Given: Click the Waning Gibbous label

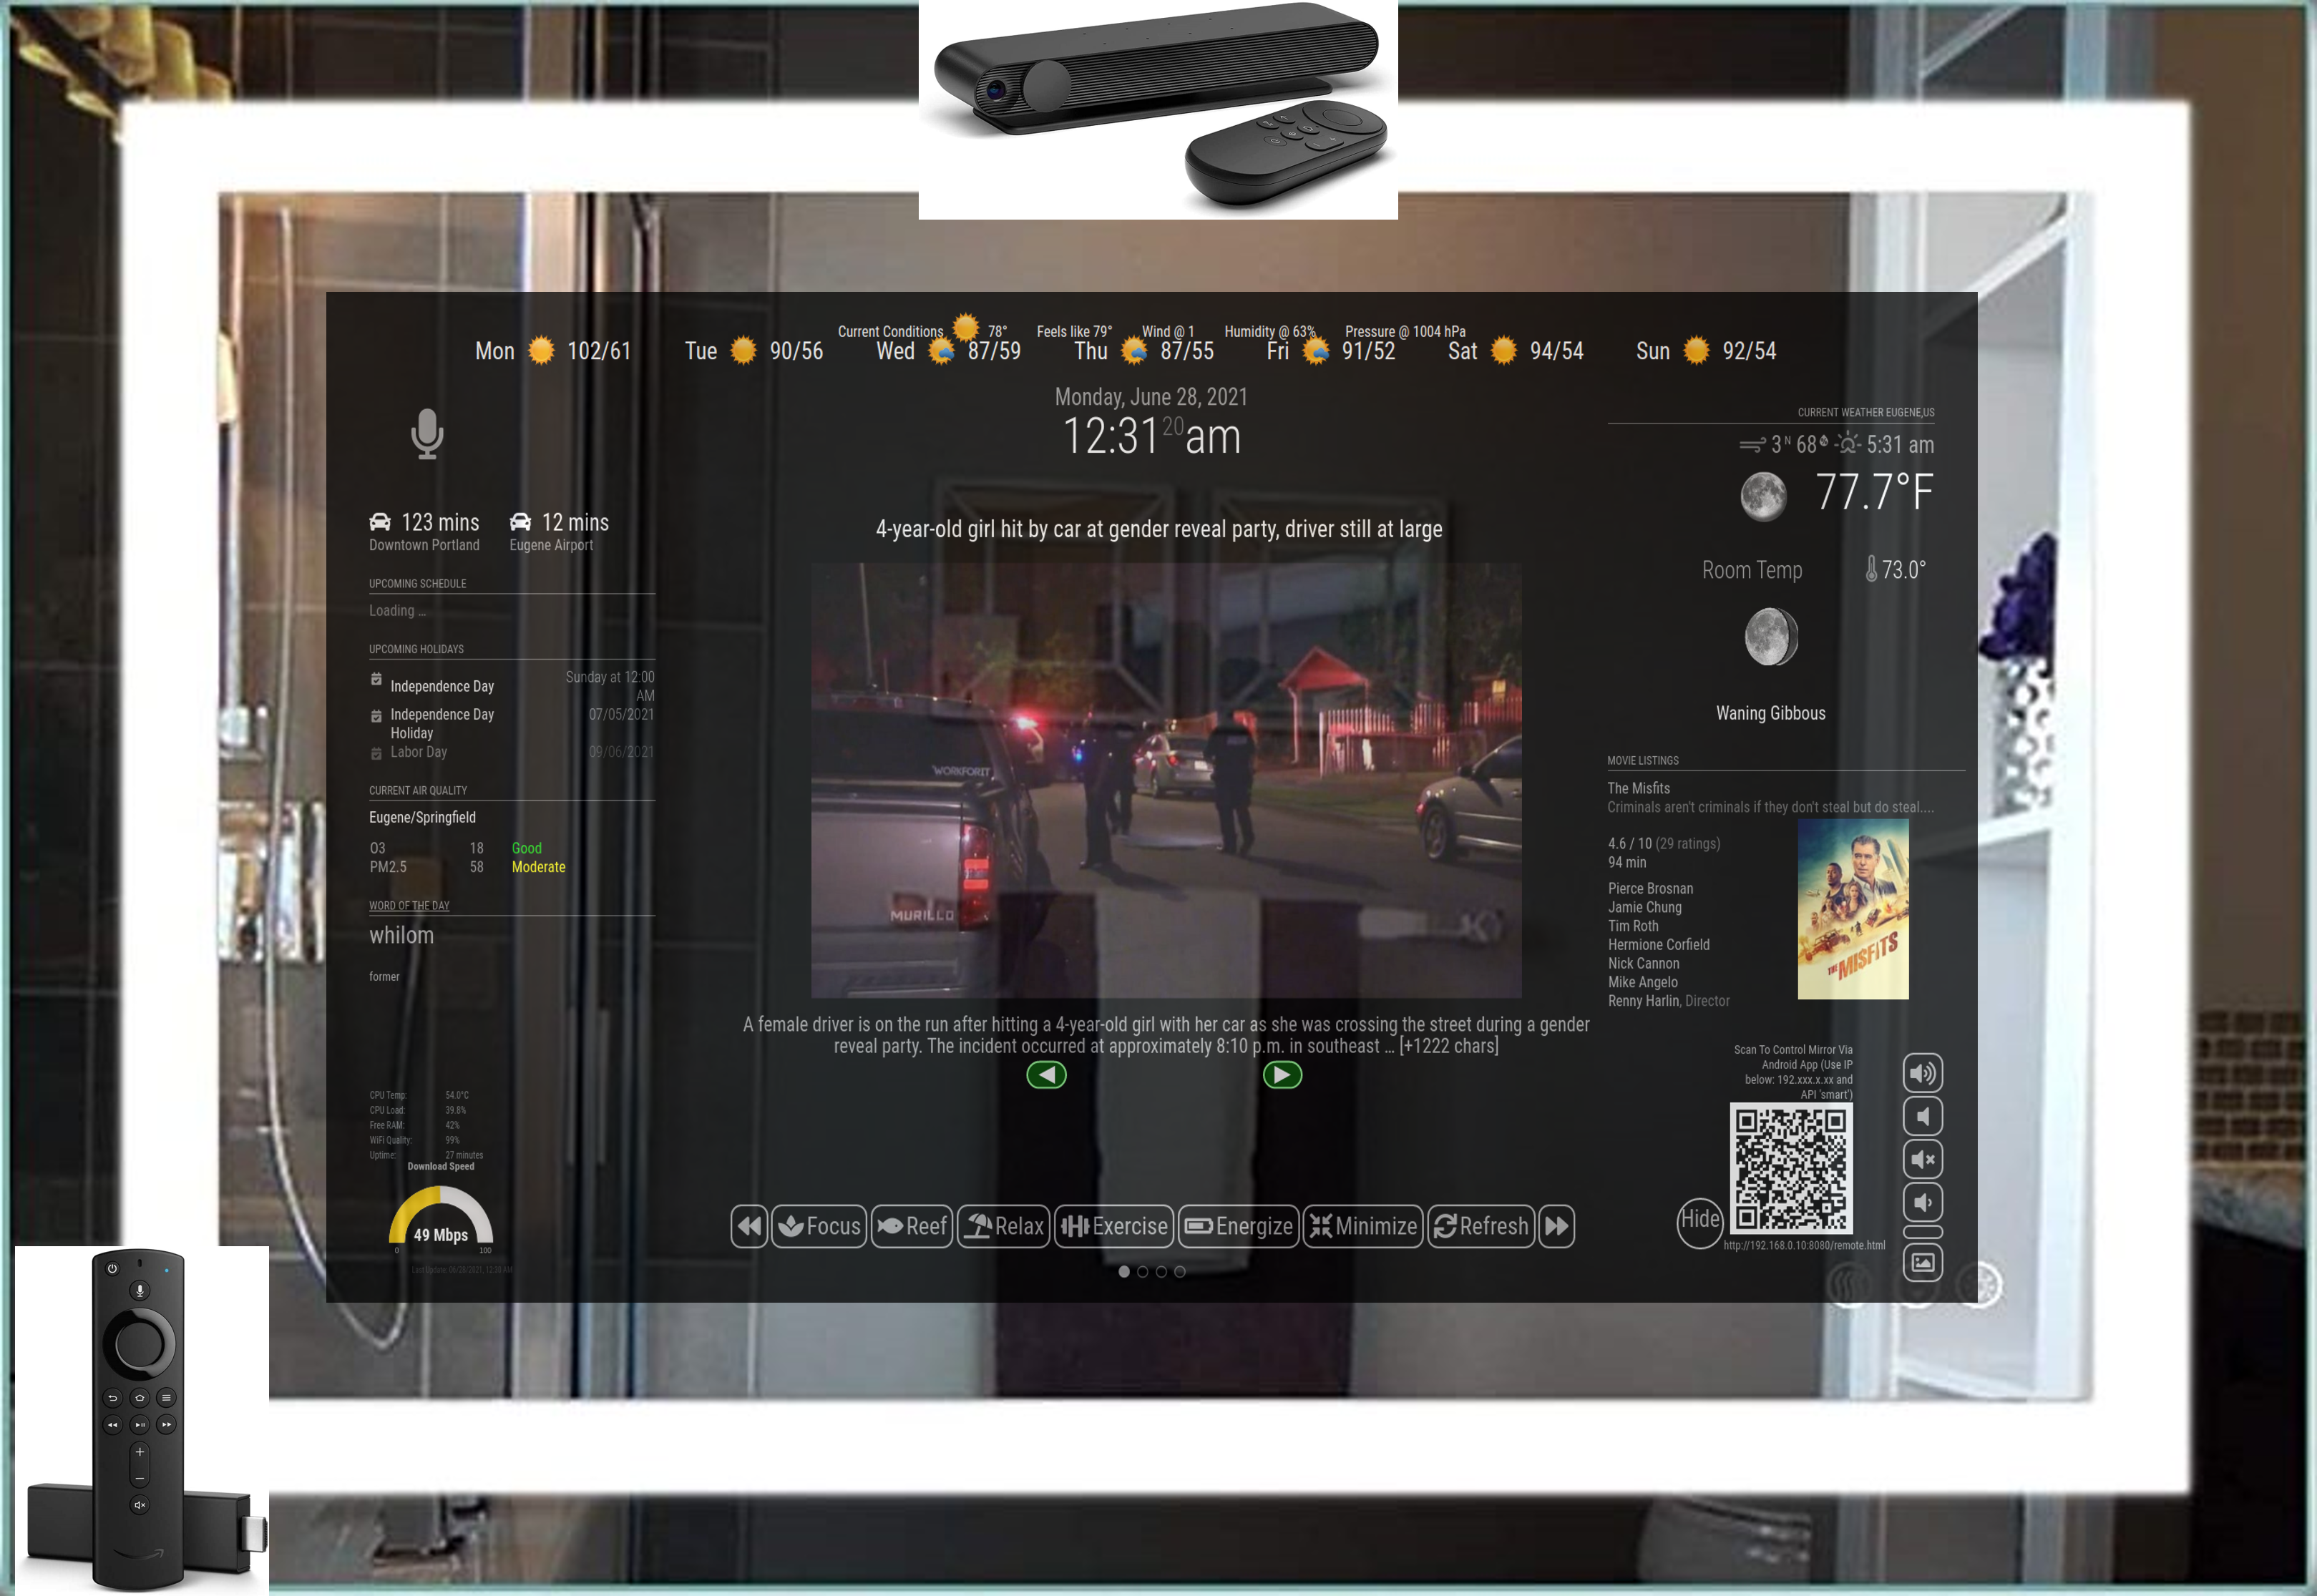Looking at the screenshot, I should coord(1770,713).
